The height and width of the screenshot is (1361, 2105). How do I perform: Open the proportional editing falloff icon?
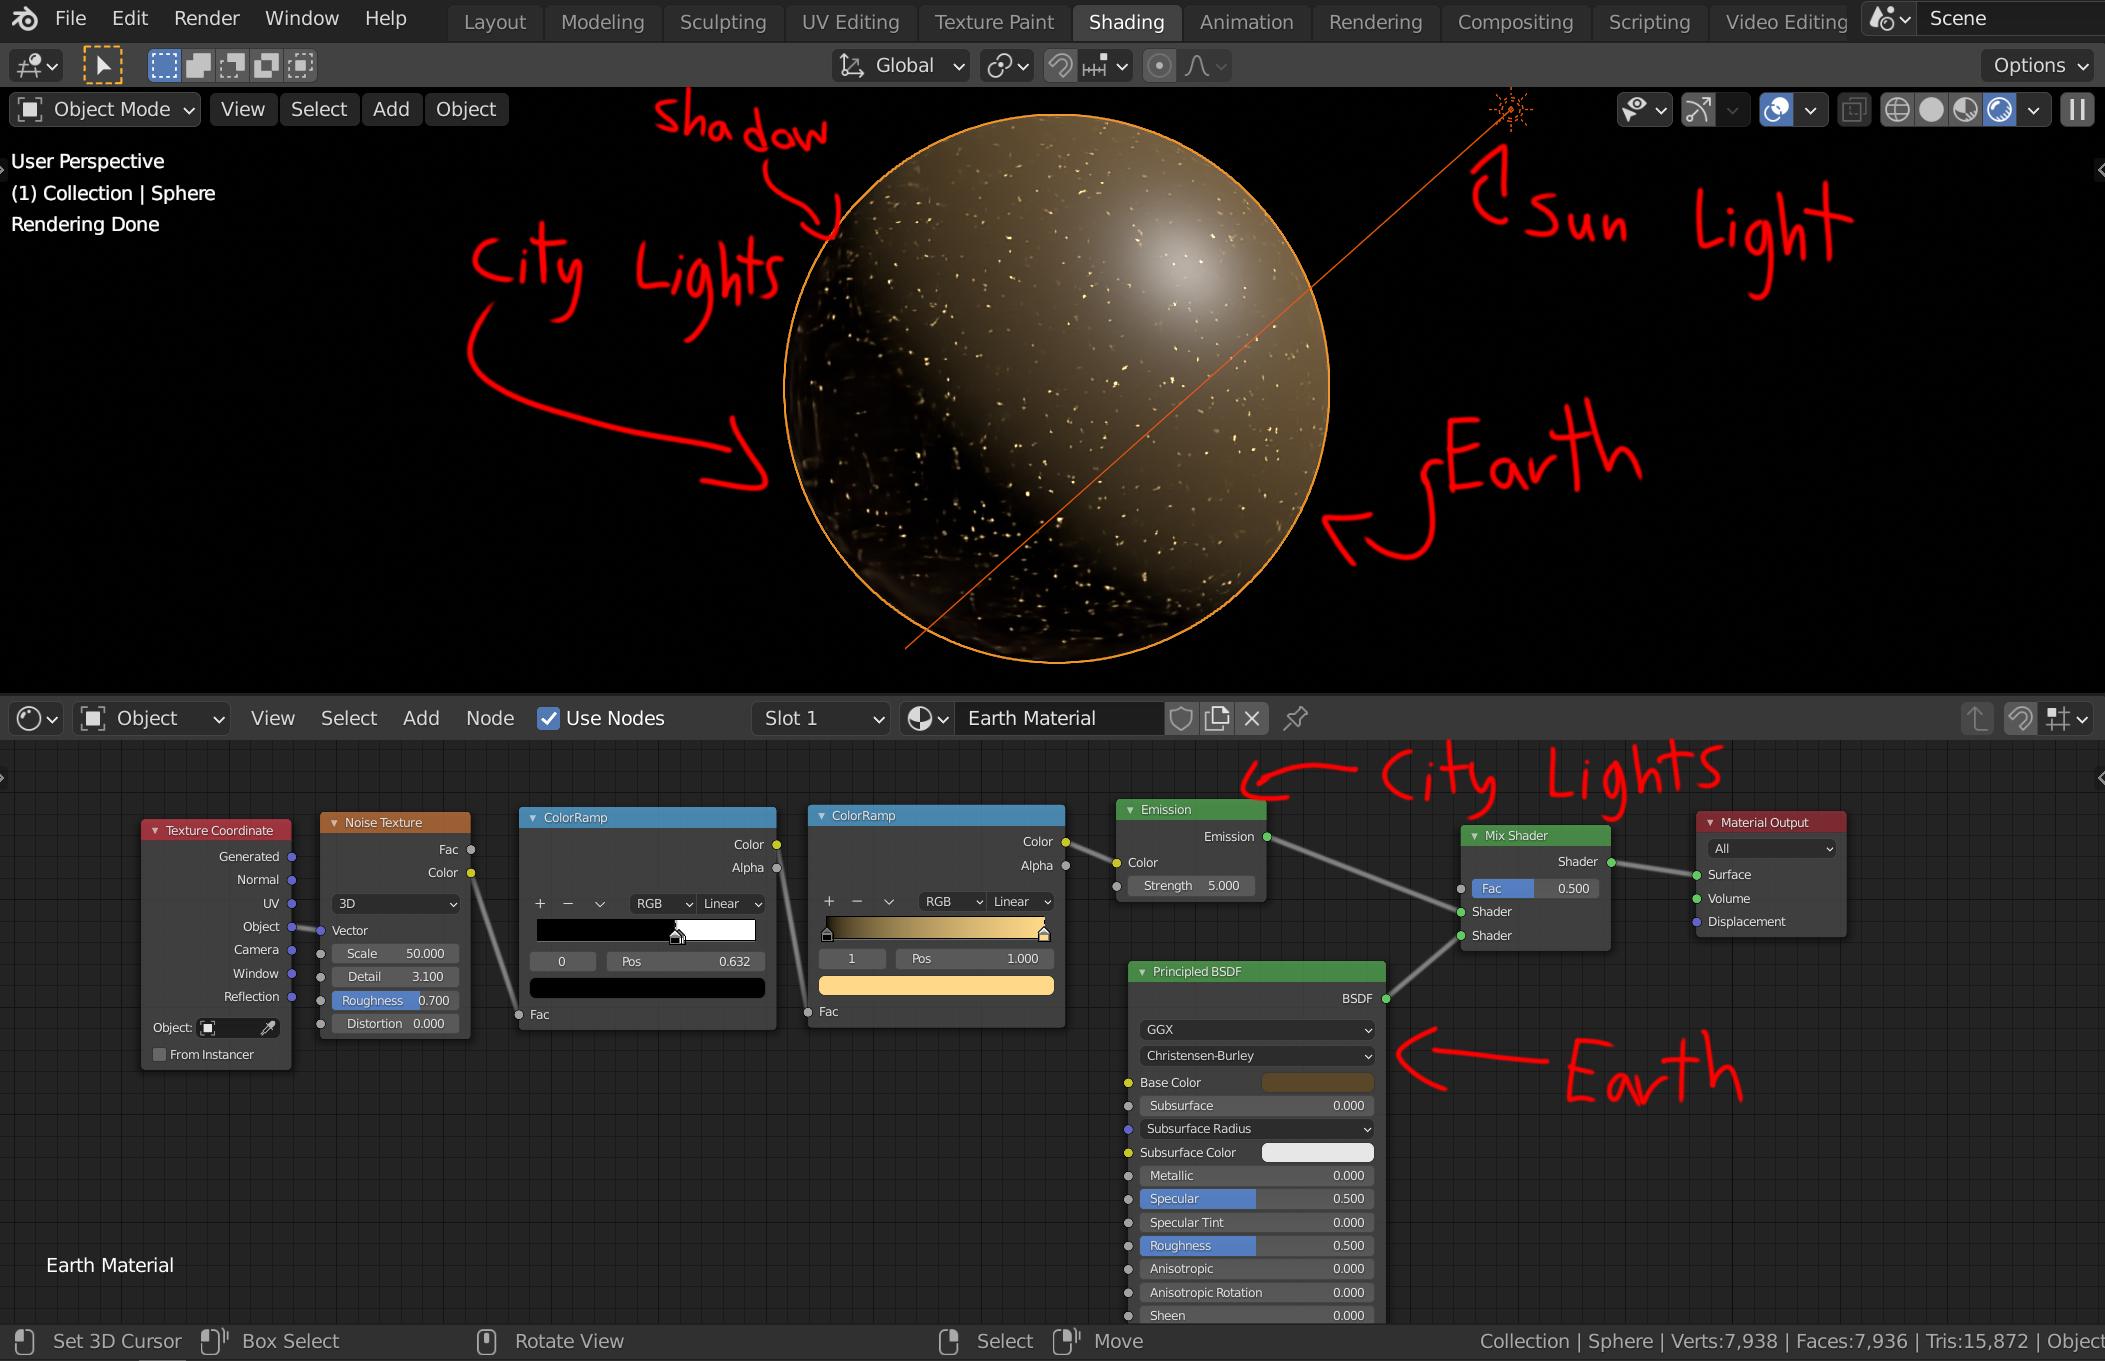pyautogui.click(x=1199, y=66)
